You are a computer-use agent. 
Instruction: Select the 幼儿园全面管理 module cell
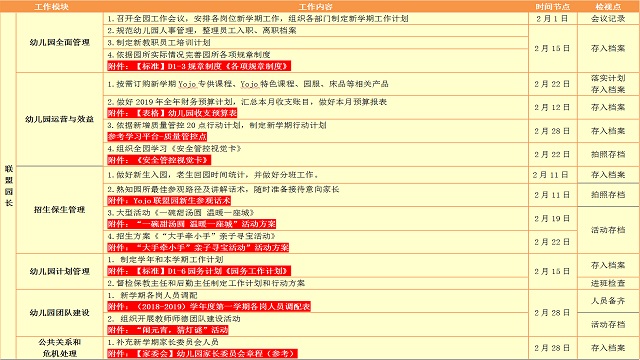tap(60, 42)
